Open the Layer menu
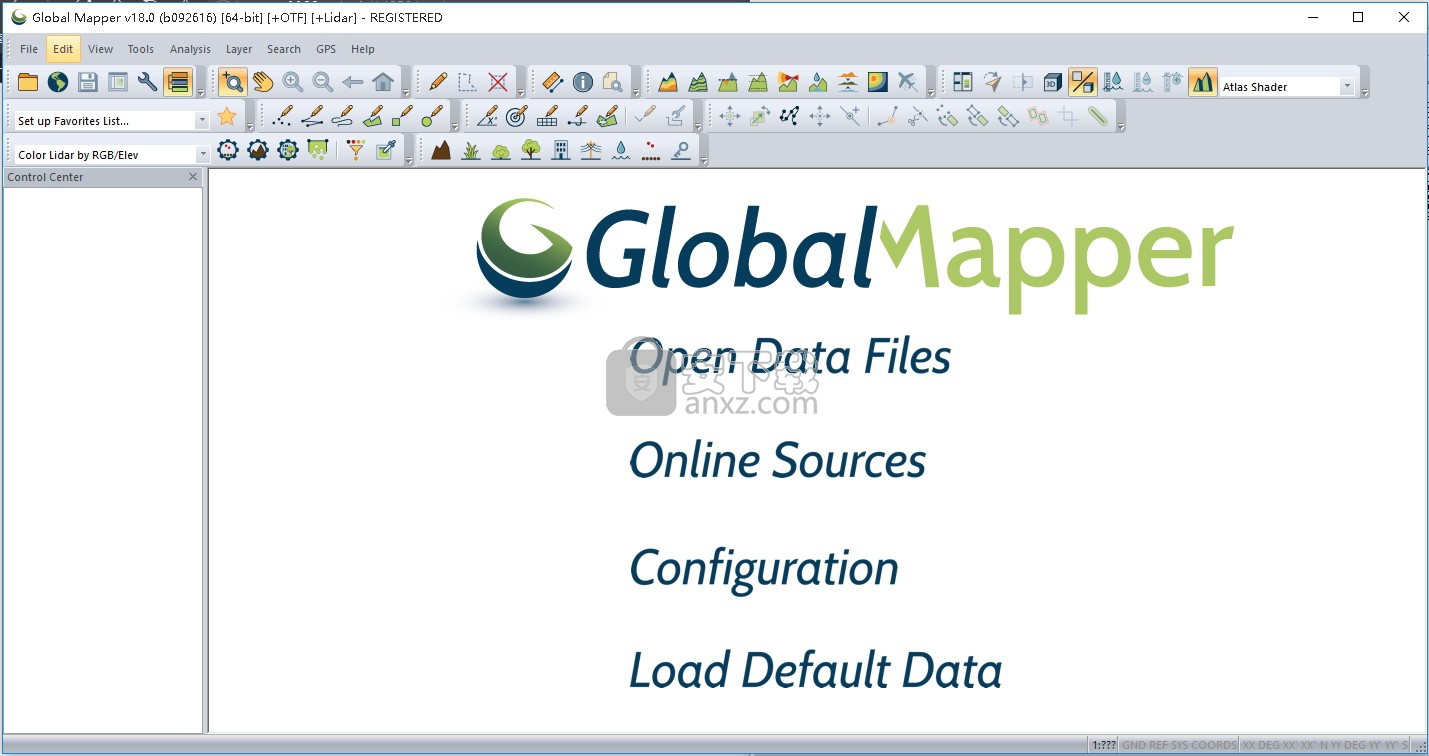This screenshot has height=756, width=1429. tap(239, 49)
